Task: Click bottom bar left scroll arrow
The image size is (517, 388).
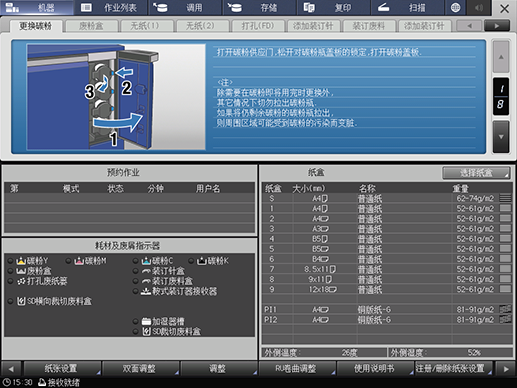Action: tap(11, 369)
